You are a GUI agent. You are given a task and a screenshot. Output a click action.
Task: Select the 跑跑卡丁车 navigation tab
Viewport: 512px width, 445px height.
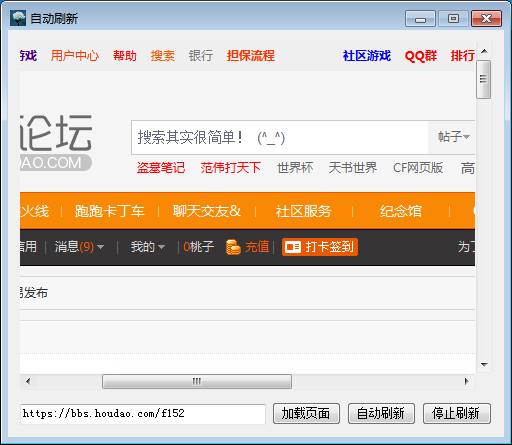(109, 211)
